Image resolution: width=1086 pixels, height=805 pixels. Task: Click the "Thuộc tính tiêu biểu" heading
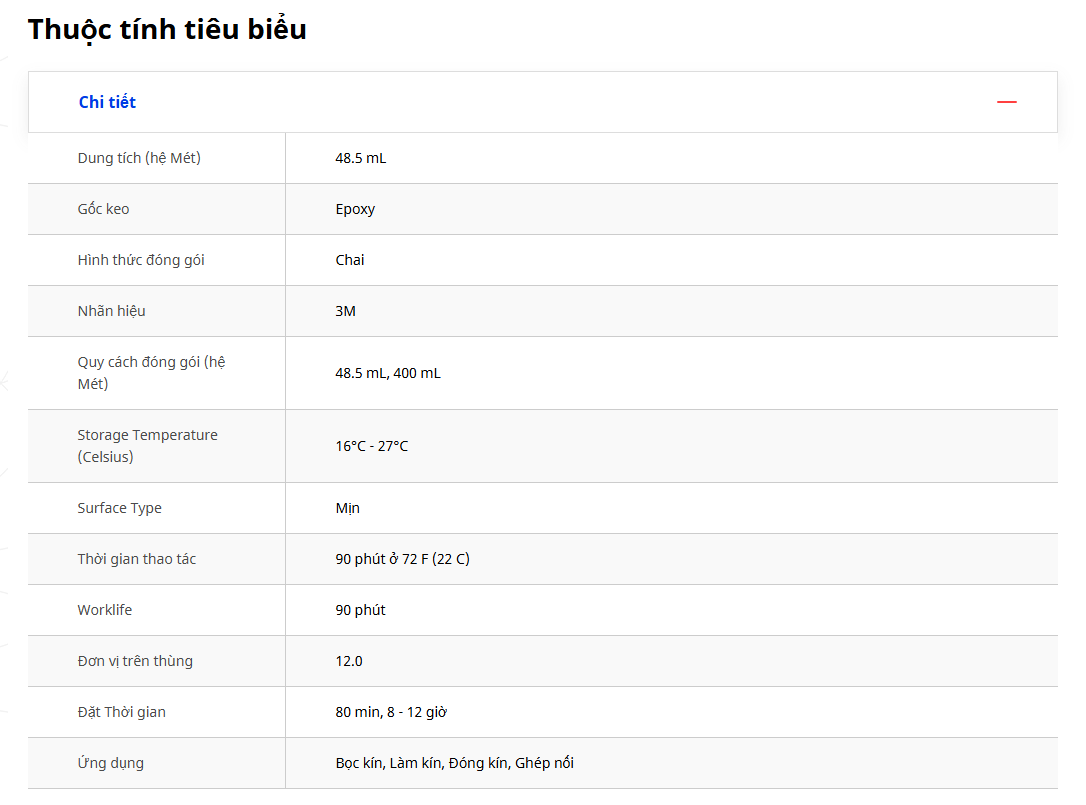(x=167, y=29)
